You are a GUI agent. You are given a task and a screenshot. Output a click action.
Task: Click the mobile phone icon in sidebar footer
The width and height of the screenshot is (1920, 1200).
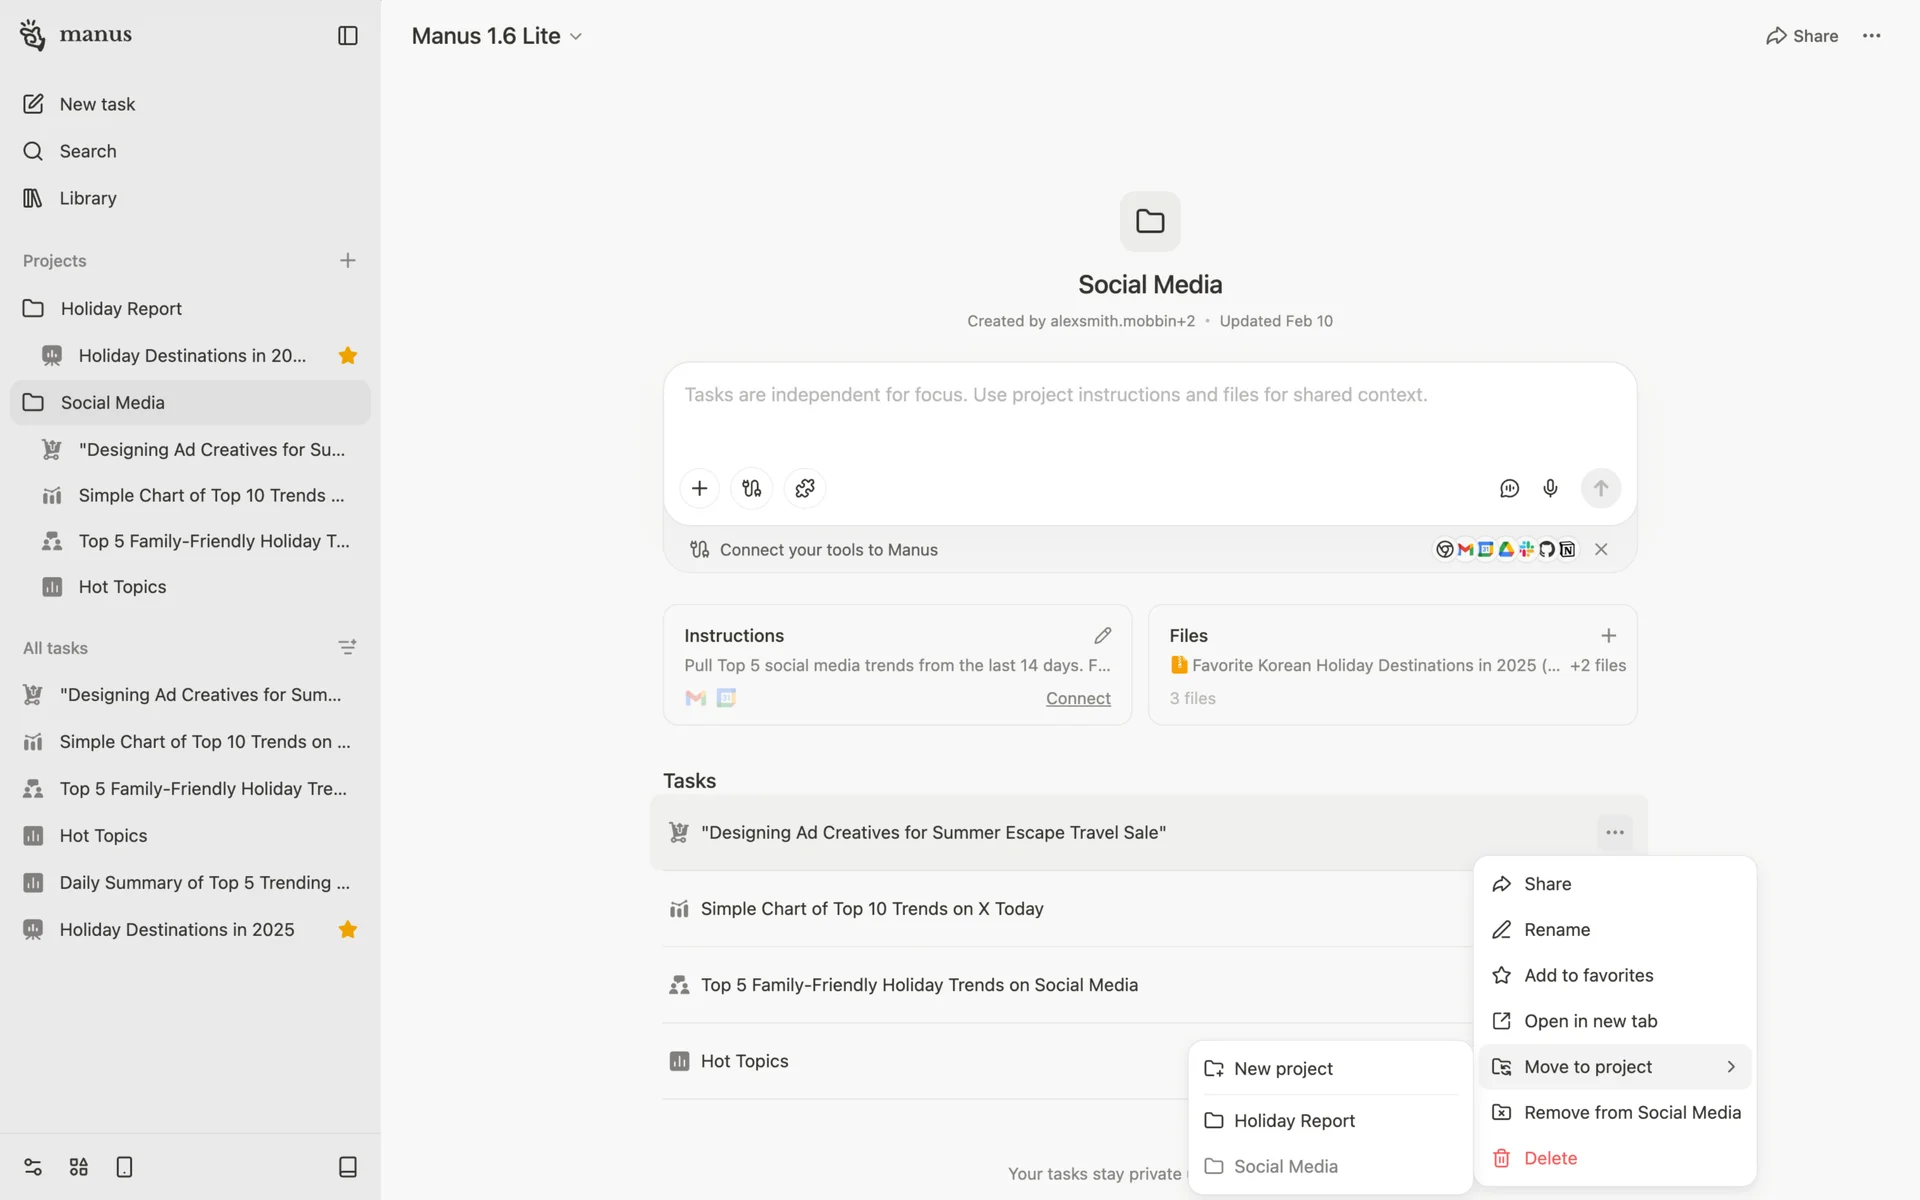[x=124, y=1167]
